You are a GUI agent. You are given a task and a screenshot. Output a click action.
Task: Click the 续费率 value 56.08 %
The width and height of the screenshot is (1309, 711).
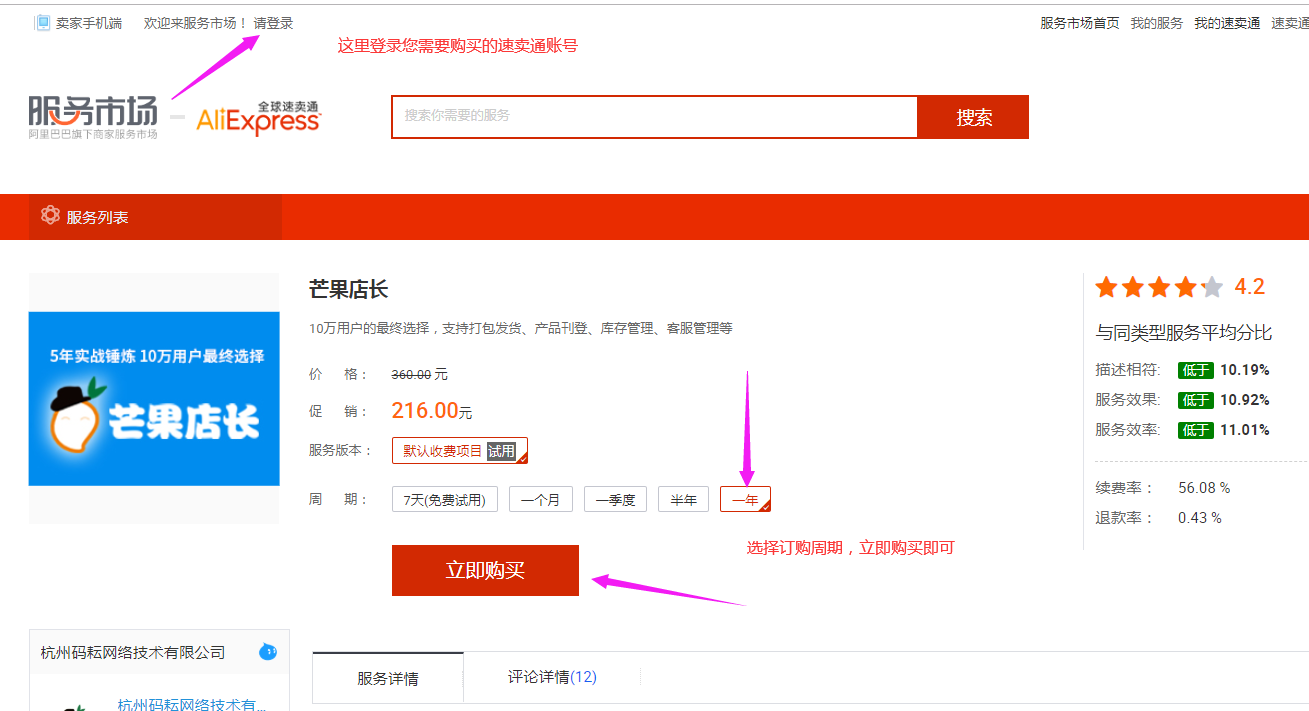(1204, 488)
